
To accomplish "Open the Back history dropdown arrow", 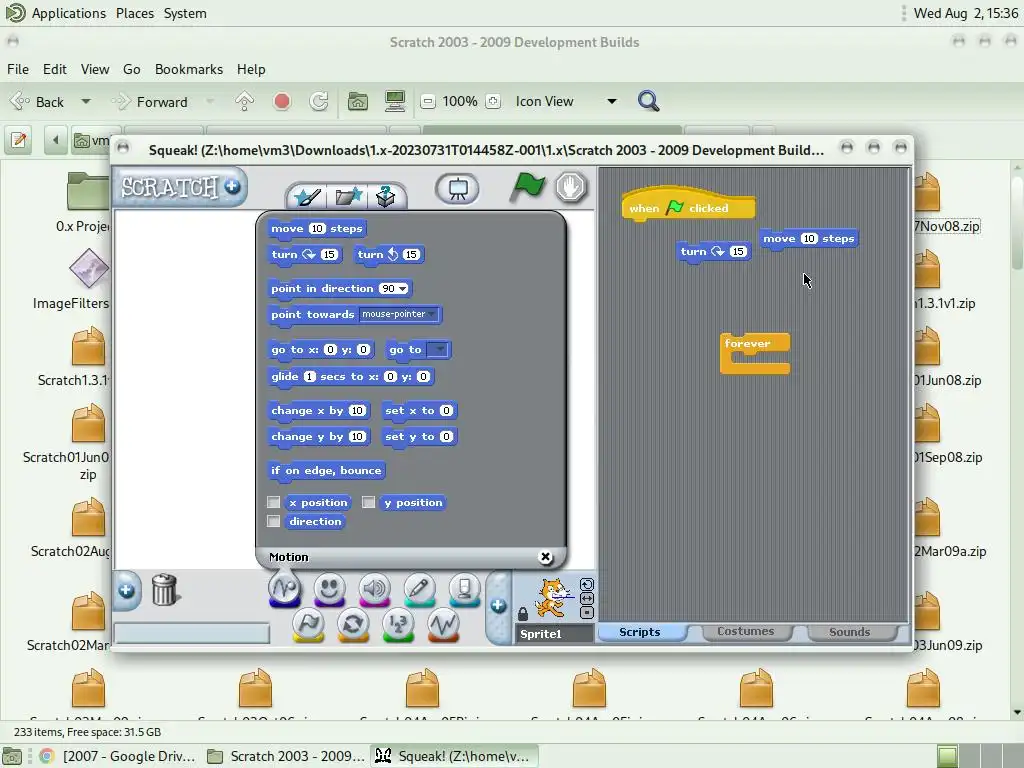I will (86, 101).
